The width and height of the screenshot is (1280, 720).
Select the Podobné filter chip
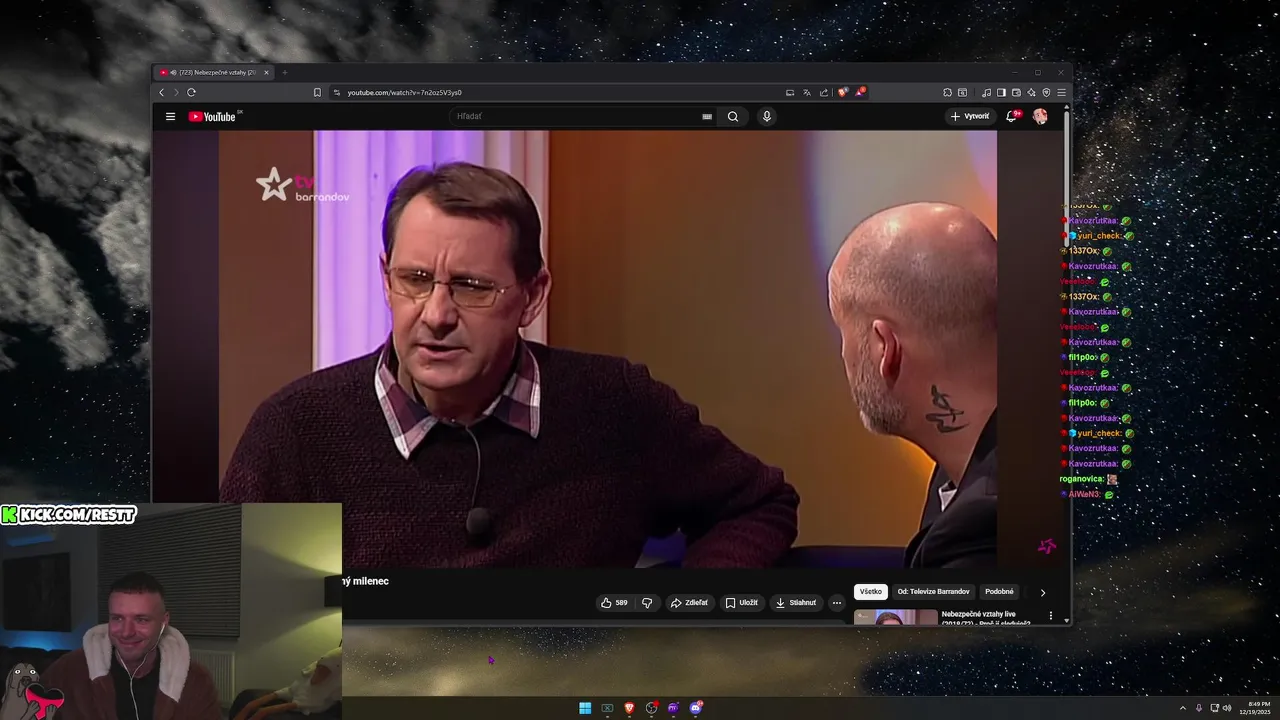(999, 592)
